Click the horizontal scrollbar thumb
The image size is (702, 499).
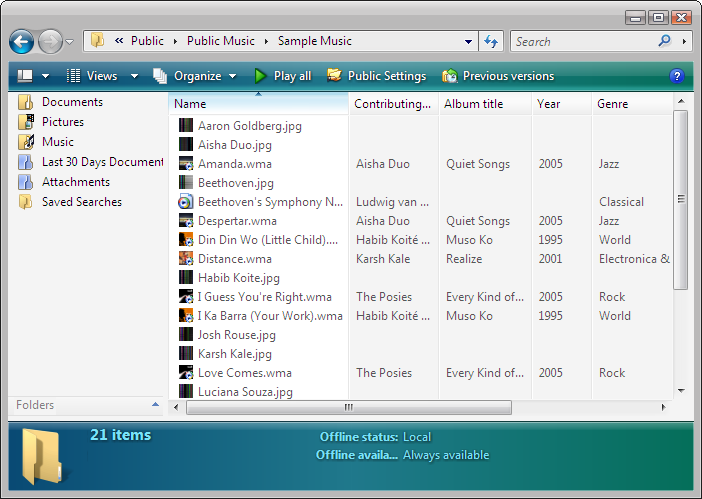point(348,407)
